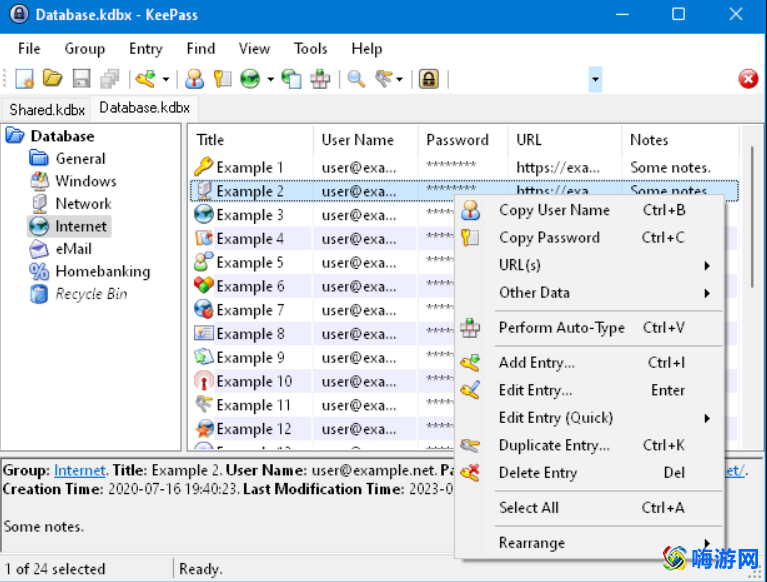Open the URL globe dropdown arrow in toolbar
The image size is (767, 582).
tap(271, 79)
